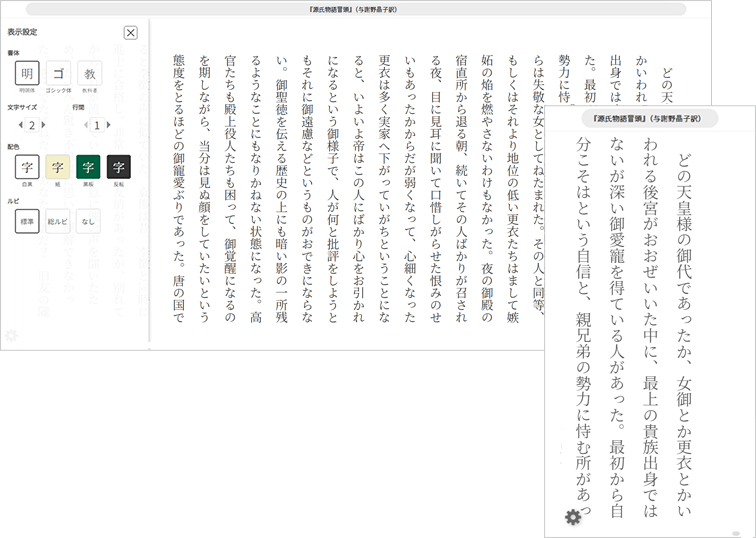This screenshot has width=756, height=538.
Task: Decrease 行間 with the left arrow
Action: 86,125
